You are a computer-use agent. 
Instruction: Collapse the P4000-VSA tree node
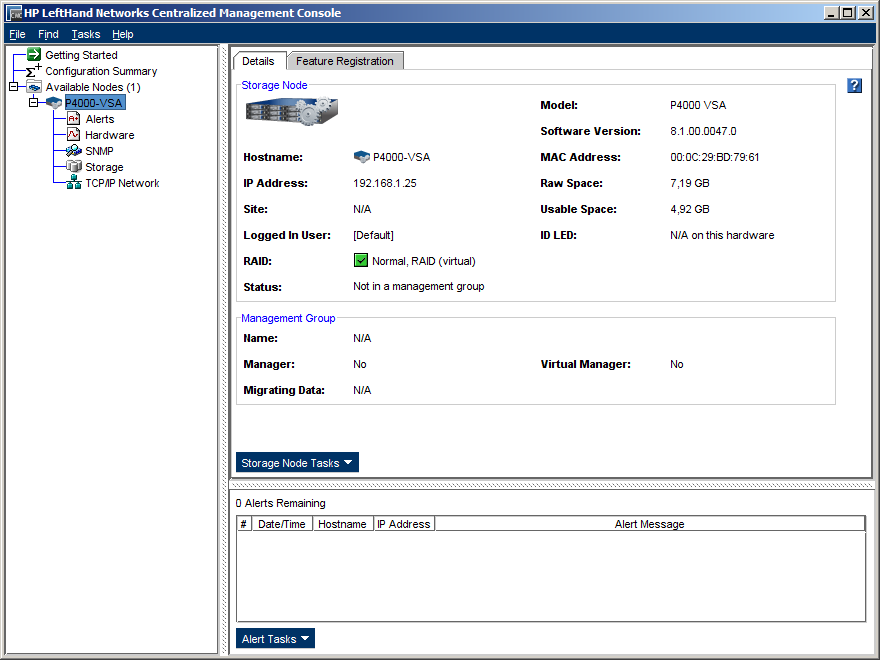[x=33, y=103]
